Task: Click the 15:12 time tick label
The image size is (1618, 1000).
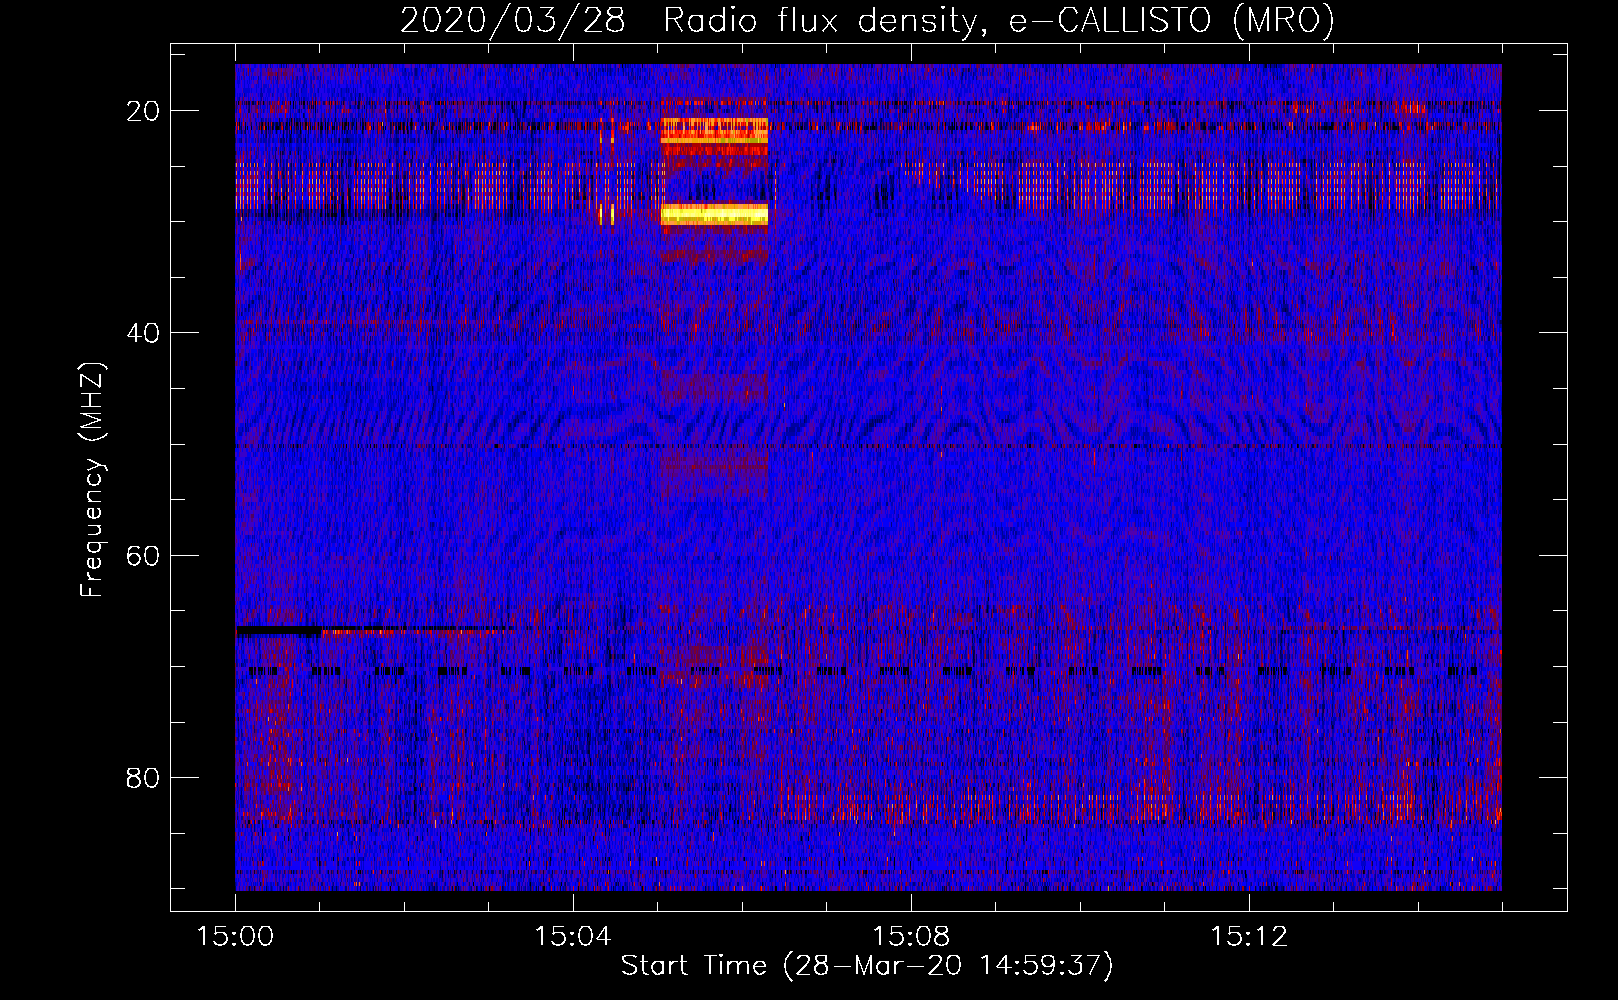Action: (1248, 937)
